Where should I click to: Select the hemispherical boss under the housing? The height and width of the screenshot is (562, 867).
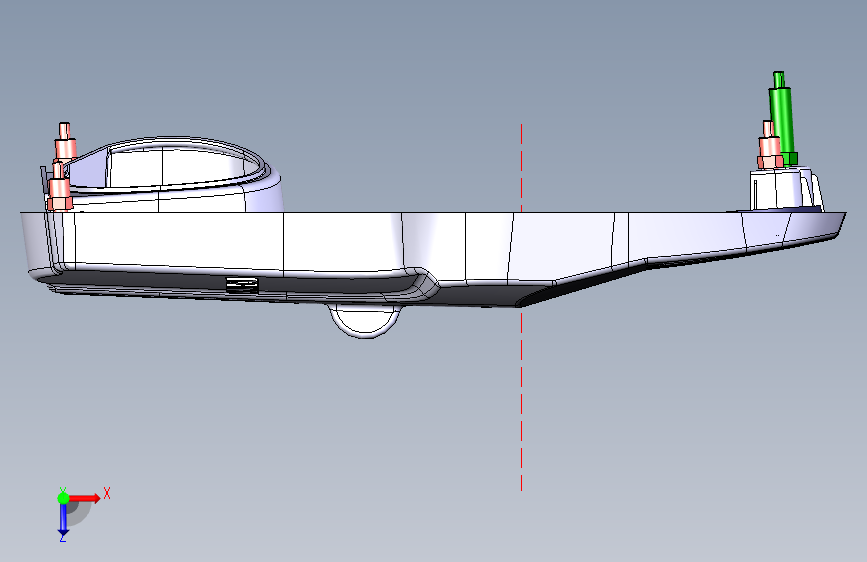point(365,321)
